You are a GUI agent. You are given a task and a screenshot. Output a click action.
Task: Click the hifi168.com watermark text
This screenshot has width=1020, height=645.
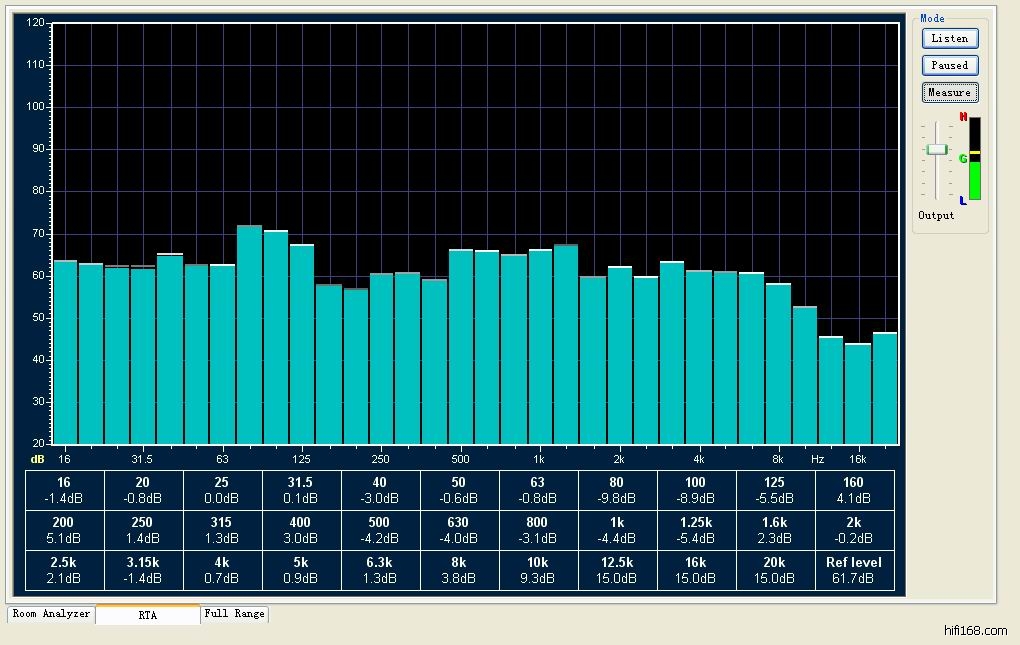point(975,631)
